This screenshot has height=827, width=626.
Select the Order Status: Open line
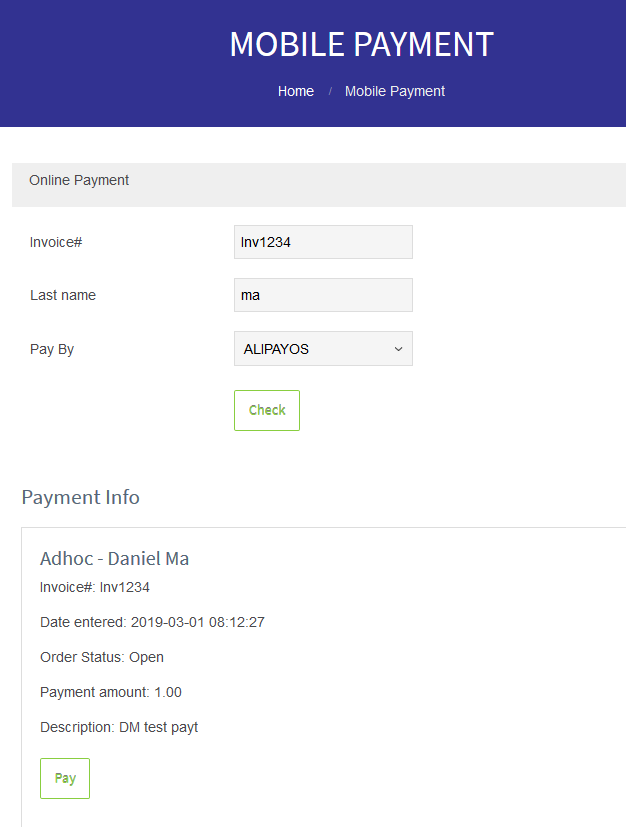102,657
